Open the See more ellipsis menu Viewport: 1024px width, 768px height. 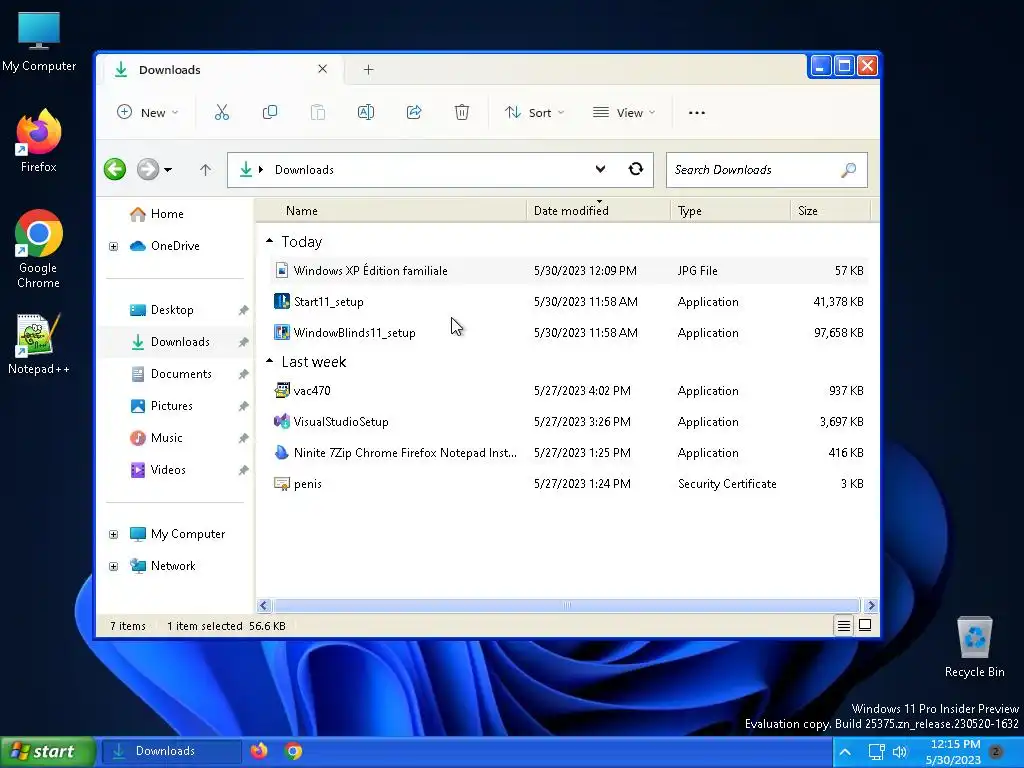point(697,112)
